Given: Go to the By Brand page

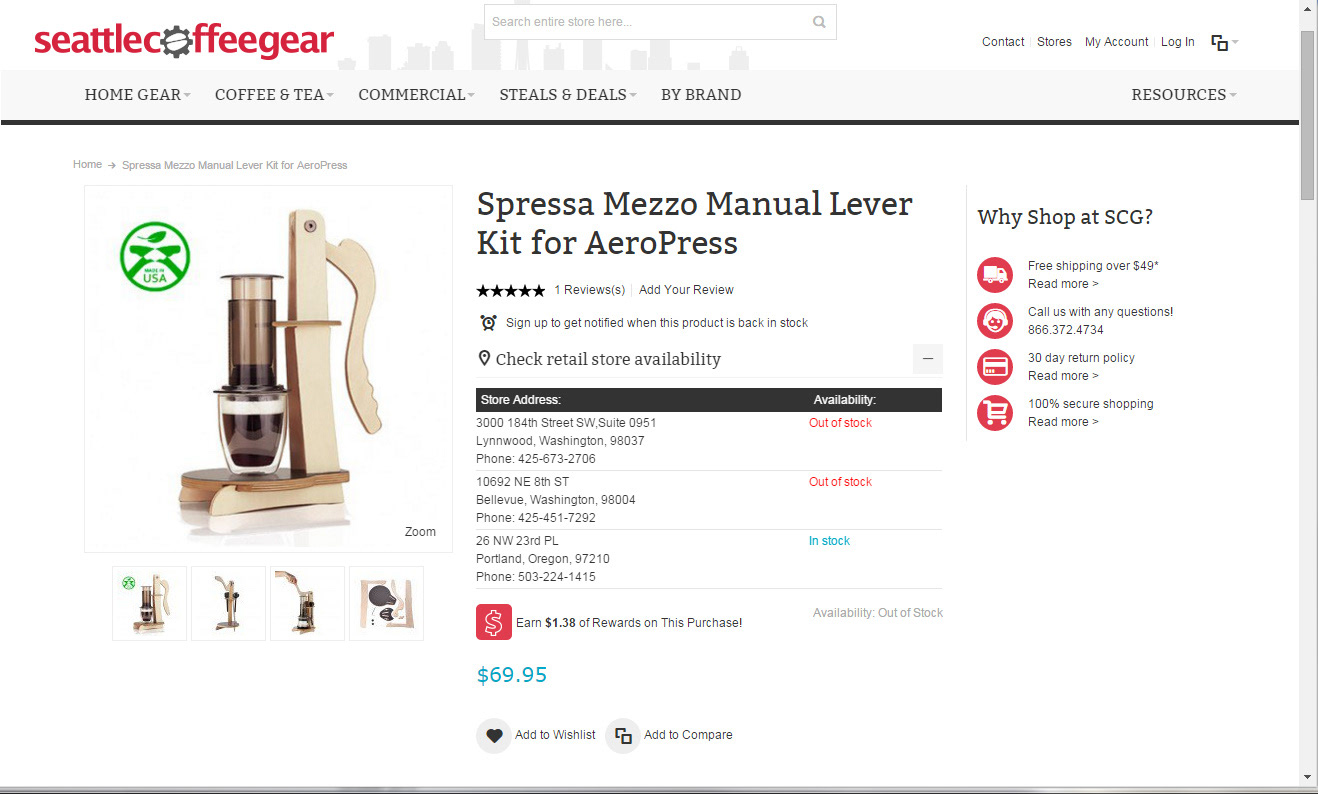Looking at the screenshot, I should click(x=701, y=95).
